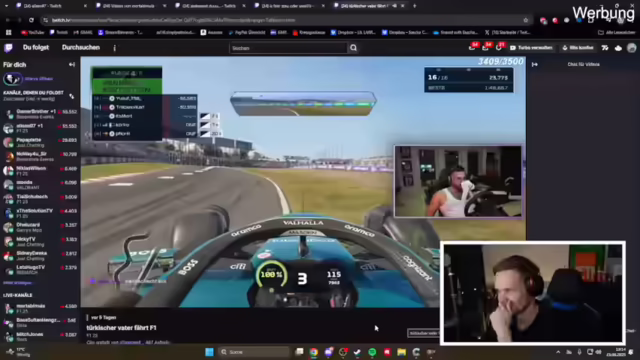Open the Task View icon in the taskbar

tap(299, 352)
